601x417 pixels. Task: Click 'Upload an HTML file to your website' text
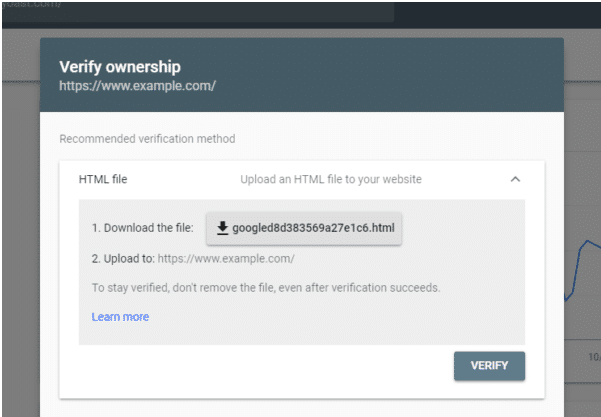tap(331, 179)
